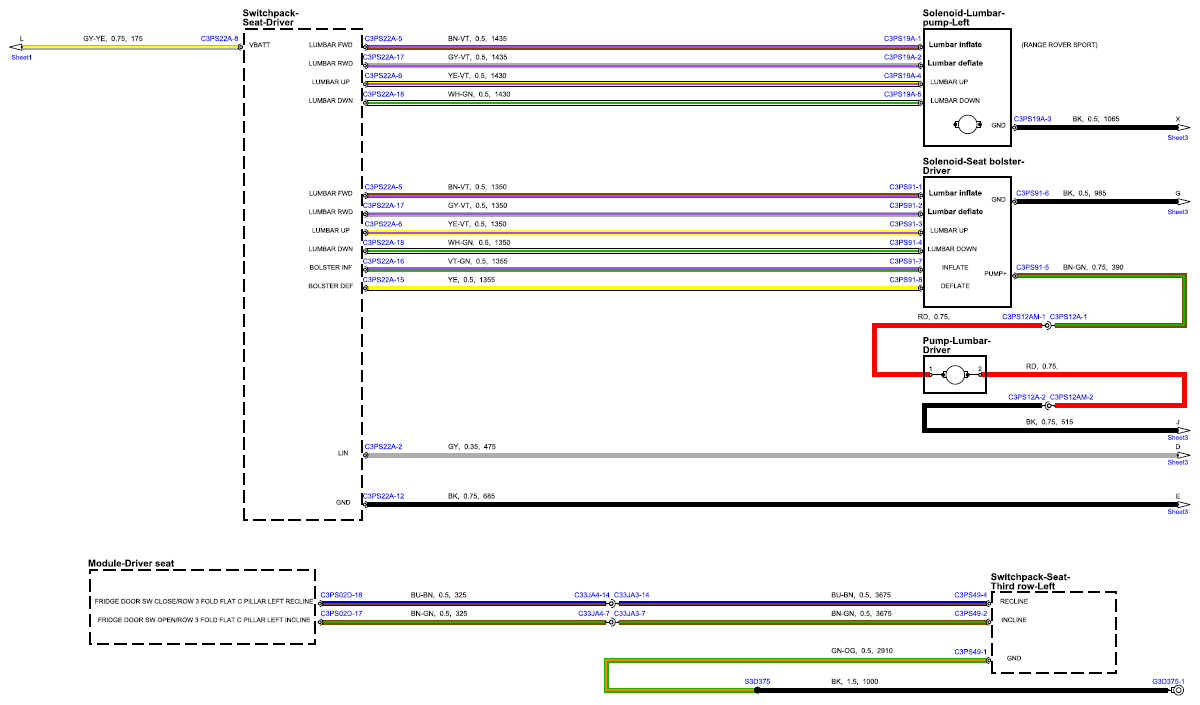Open the Sheet3 link under arrow X
This screenshot has height=705, width=1200.
(1178, 137)
